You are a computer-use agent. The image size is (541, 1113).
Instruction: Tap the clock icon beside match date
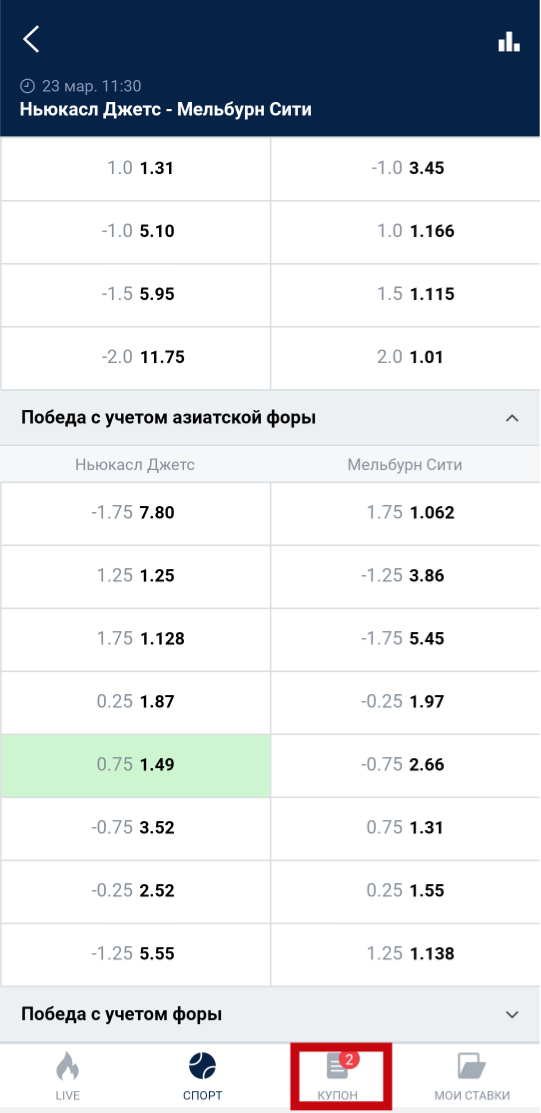28,86
